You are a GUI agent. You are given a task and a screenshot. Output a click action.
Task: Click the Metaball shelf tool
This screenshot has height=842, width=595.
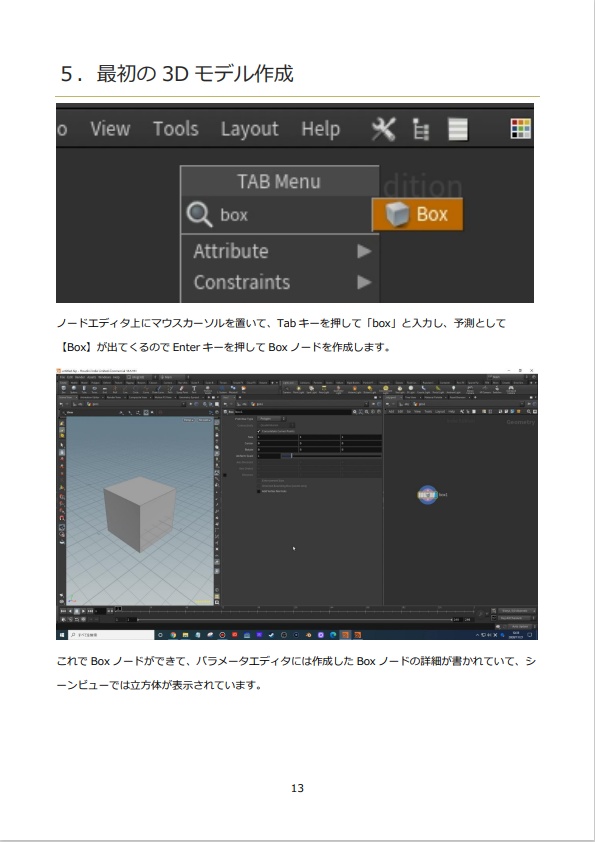click(x=233, y=389)
